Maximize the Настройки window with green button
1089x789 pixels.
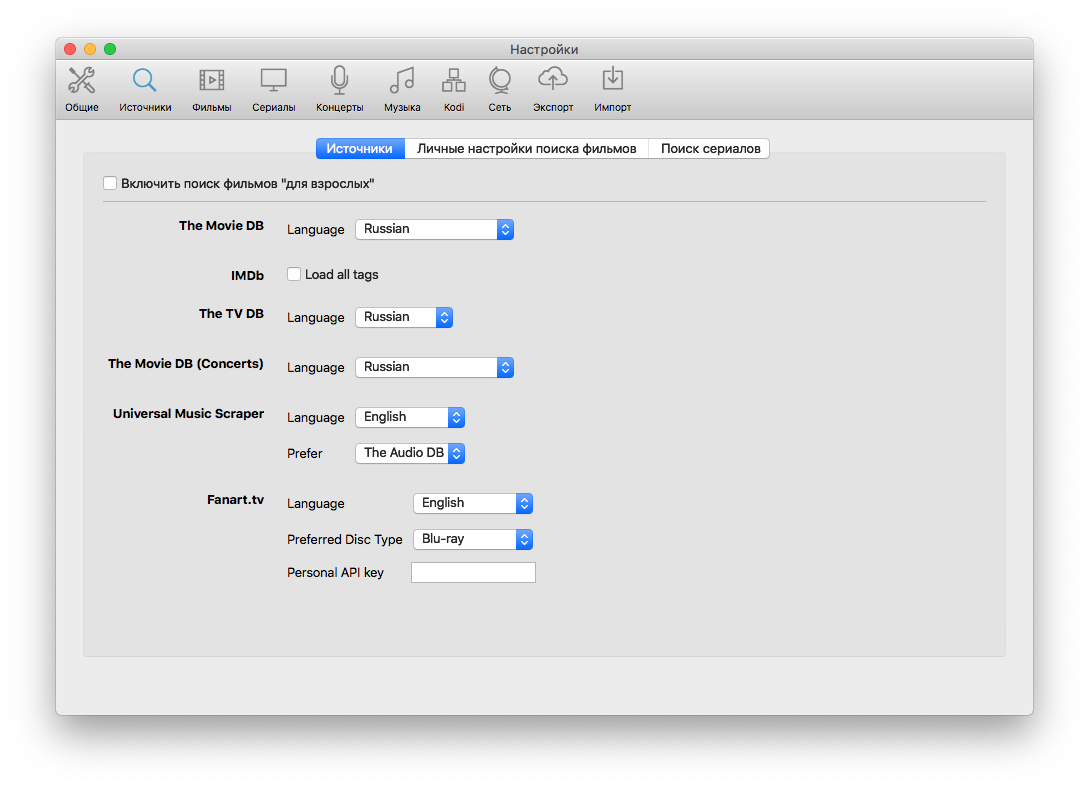(x=110, y=49)
